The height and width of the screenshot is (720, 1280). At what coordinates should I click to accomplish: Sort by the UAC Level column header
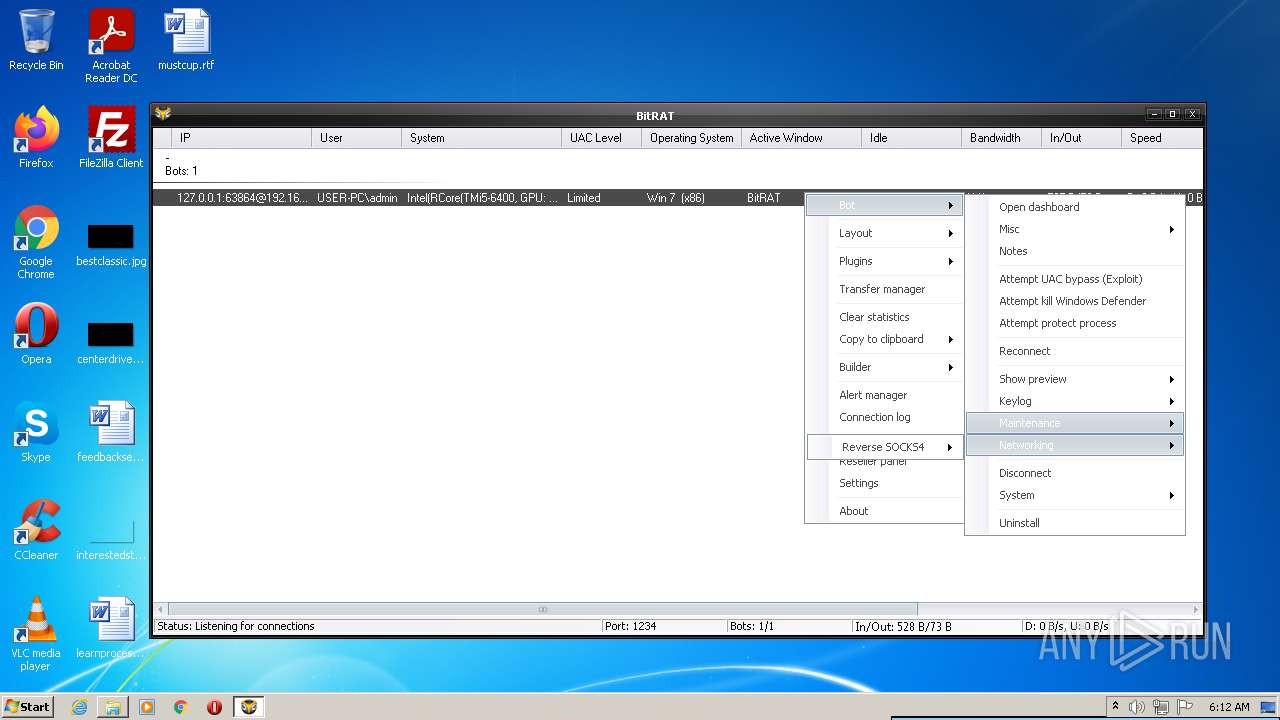point(601,138)
